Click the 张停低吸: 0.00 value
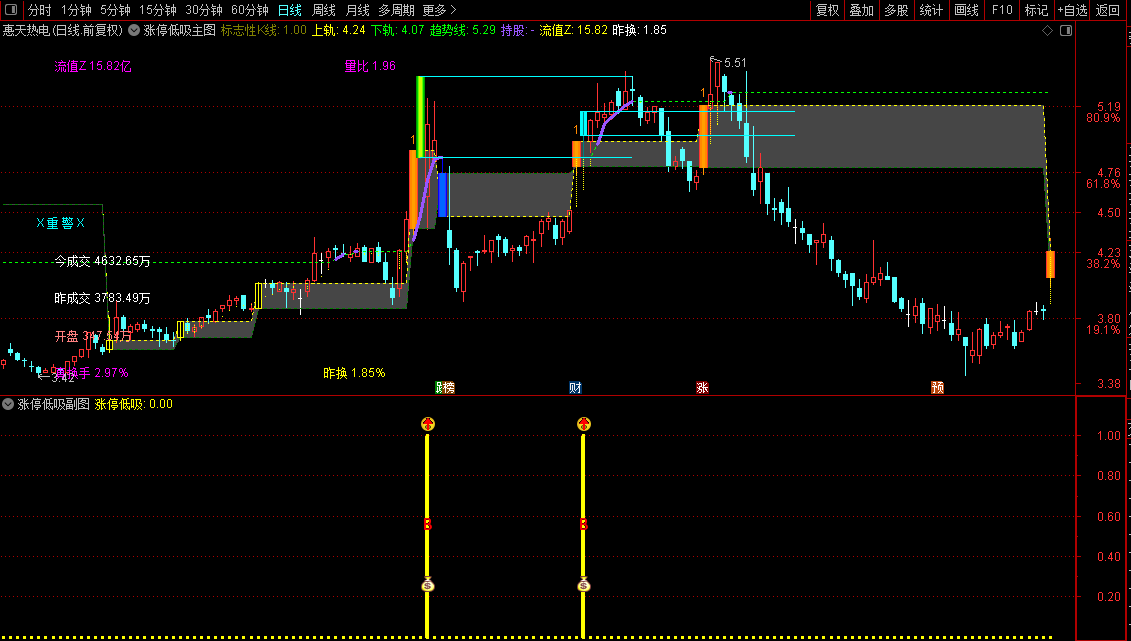This screenshot has width=1131, height=641. (x=134, y=405)
